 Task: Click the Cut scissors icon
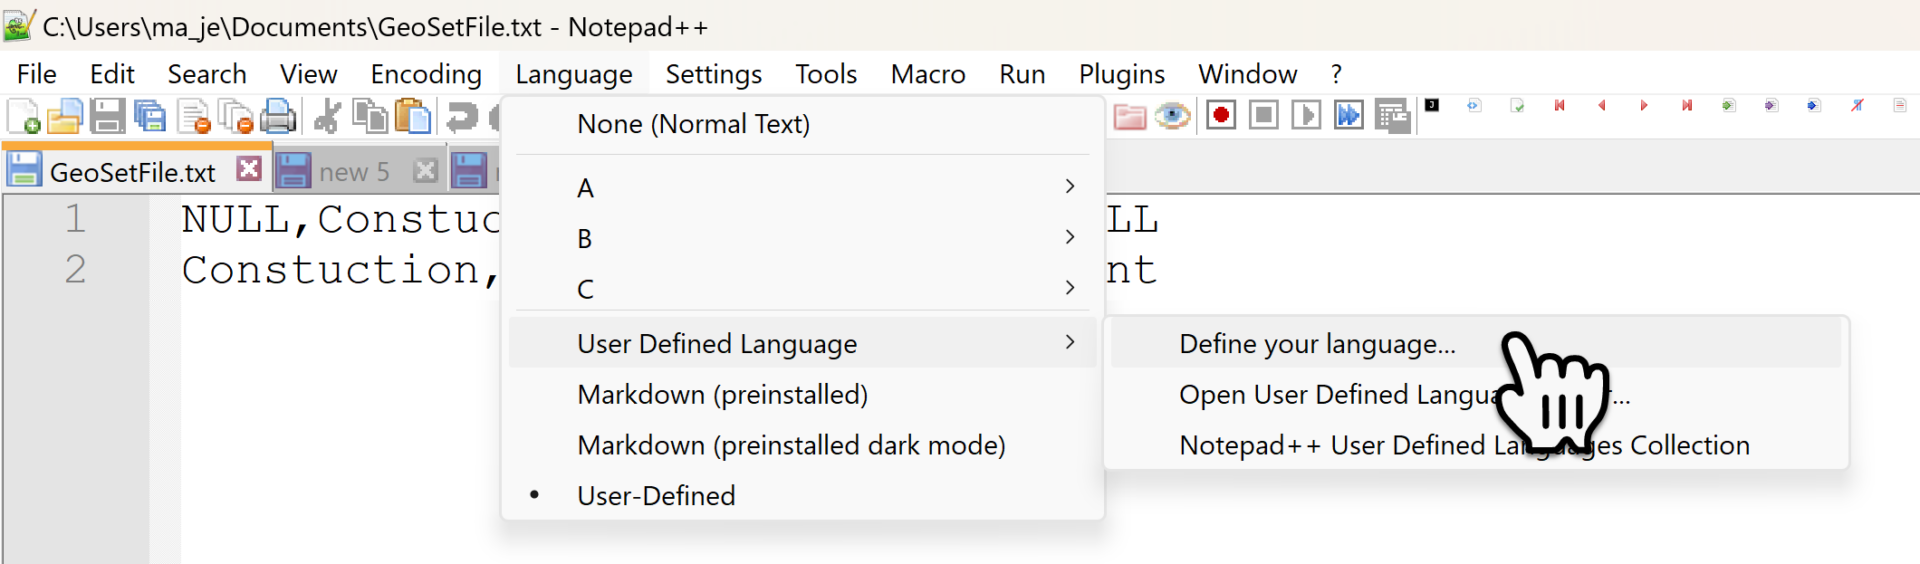pyautogui.click(x=326, y=116)
